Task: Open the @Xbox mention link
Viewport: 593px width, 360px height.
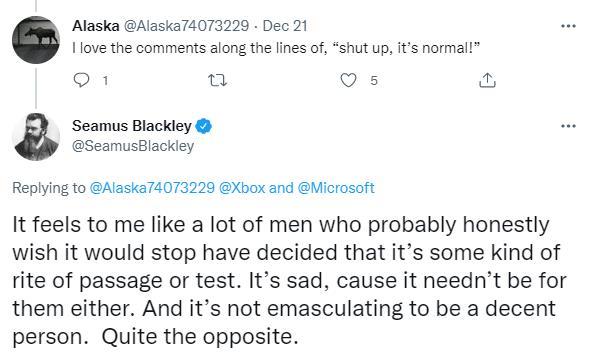Action: 242,188
